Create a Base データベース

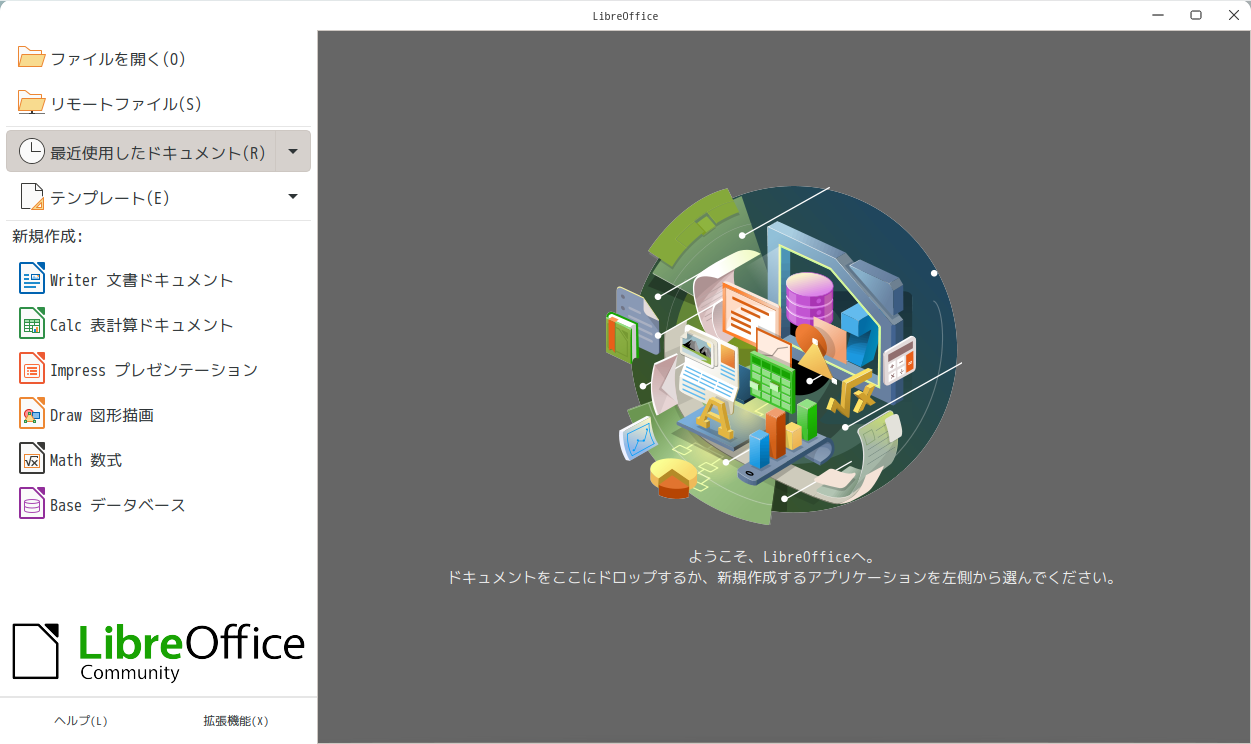pos(159,505)
